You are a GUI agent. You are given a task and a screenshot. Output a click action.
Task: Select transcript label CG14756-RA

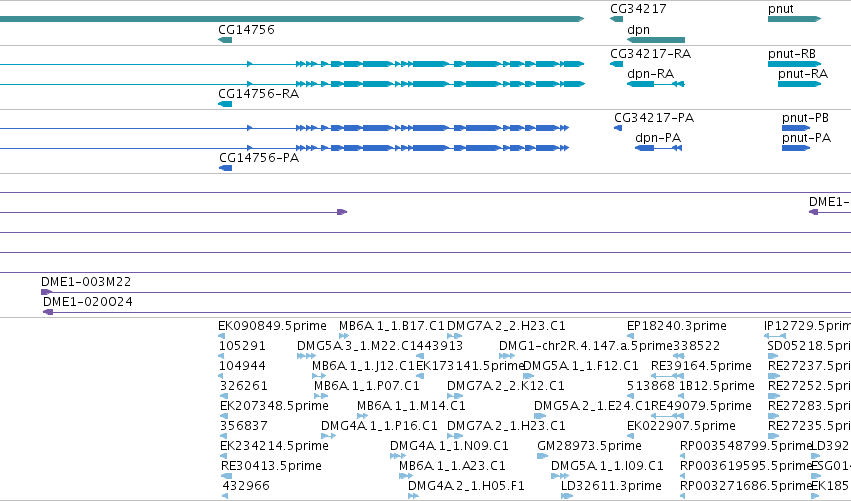pos(258,94)
